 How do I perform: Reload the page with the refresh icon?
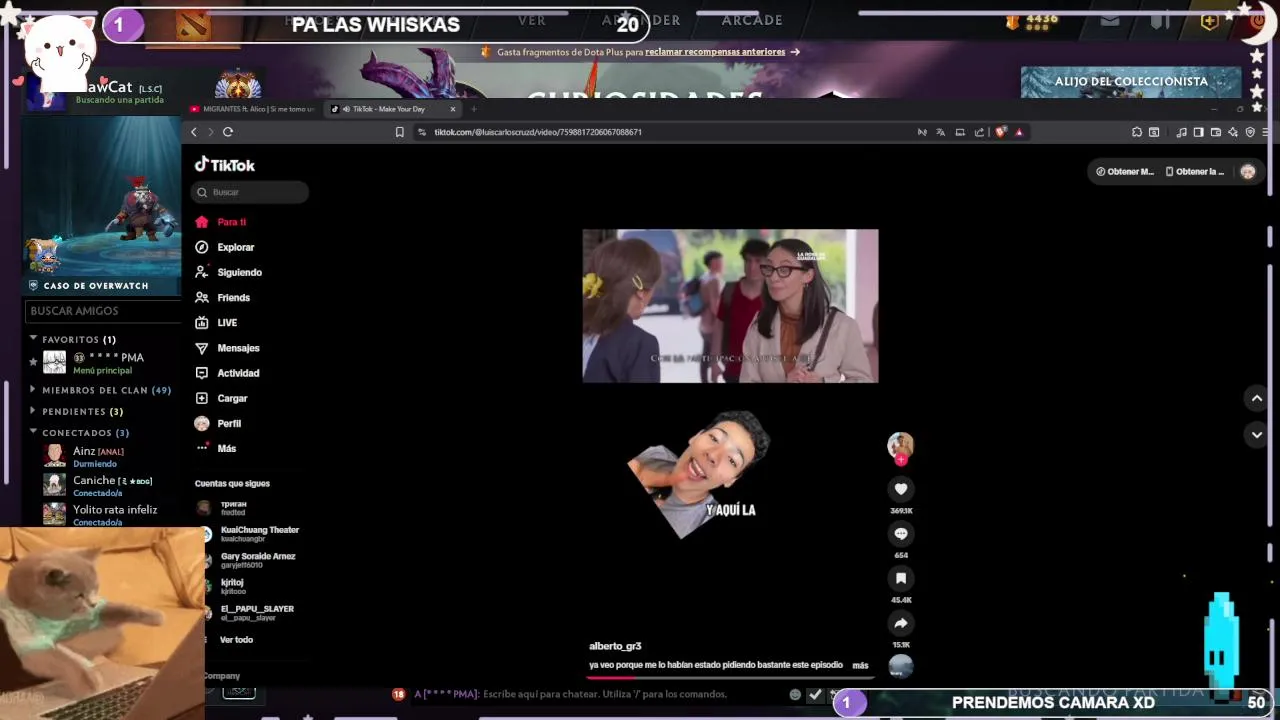coord(228,132)
